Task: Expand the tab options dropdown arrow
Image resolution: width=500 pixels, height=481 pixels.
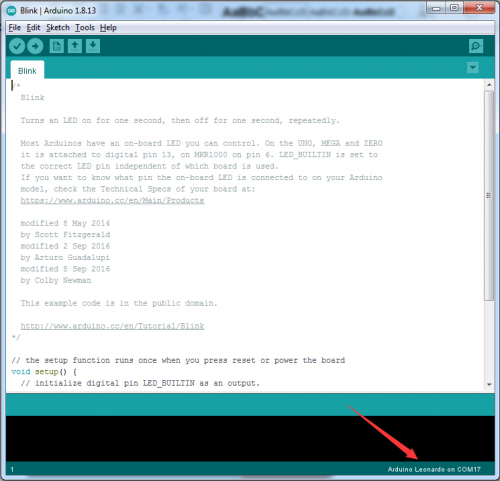Action: coord(473,68)
